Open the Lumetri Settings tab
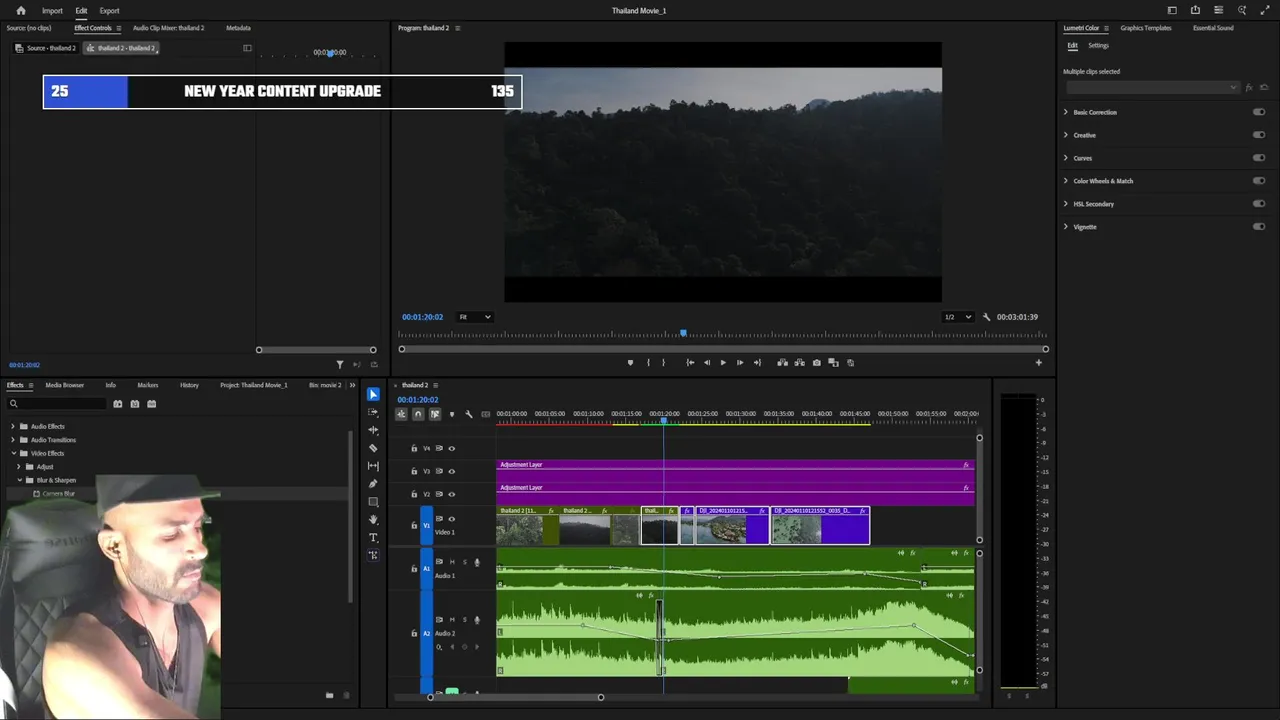Screen dimensions: 1280x720 pyautogui.click(x=1098, y=46)
